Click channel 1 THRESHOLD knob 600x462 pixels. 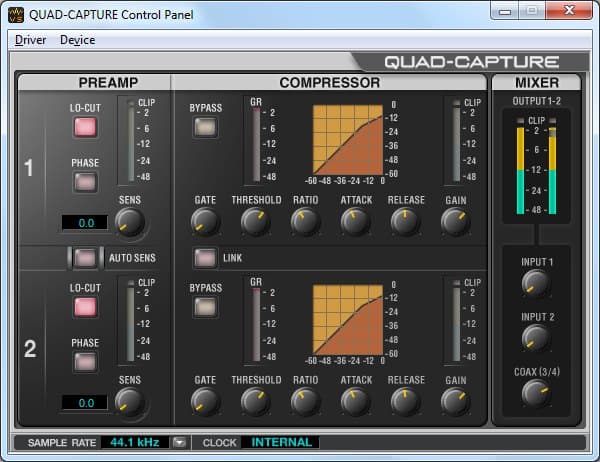[x=256, y=222]
